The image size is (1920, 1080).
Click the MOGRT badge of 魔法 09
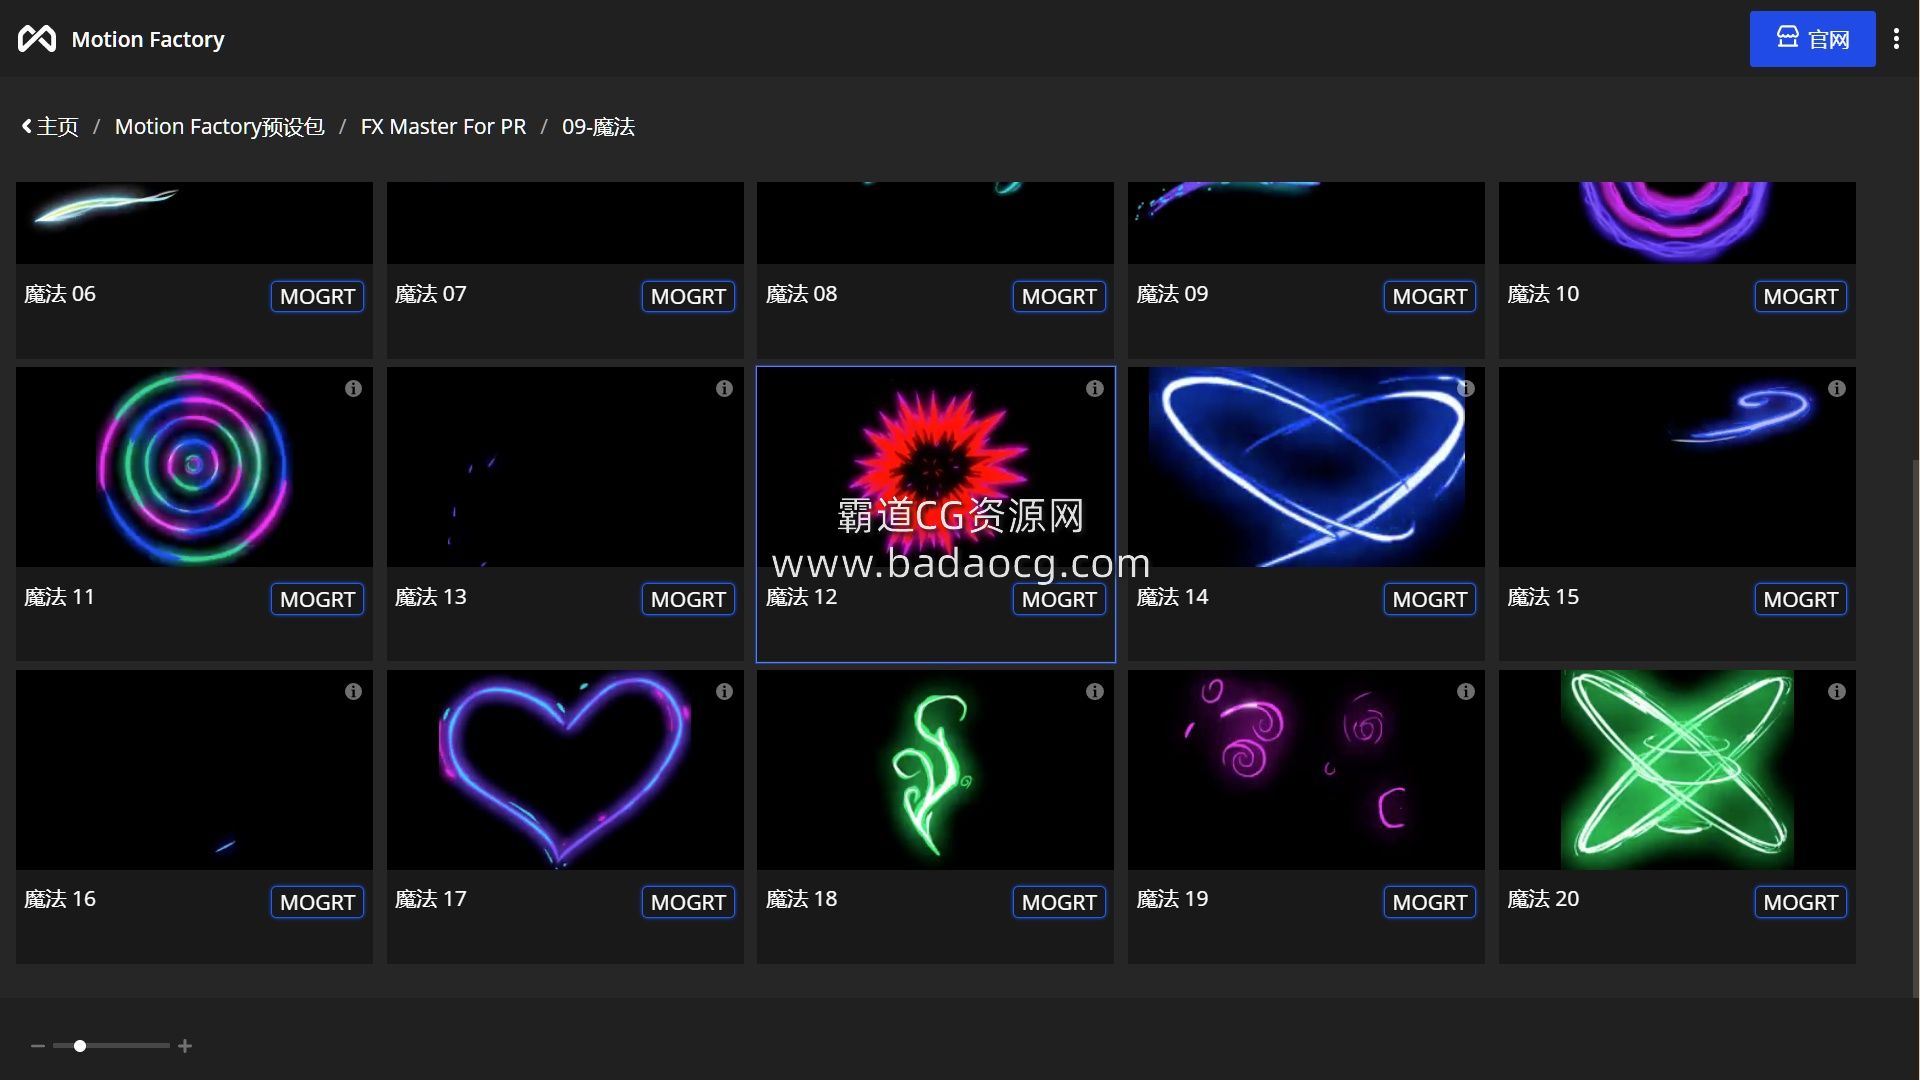coord(1430,296)
